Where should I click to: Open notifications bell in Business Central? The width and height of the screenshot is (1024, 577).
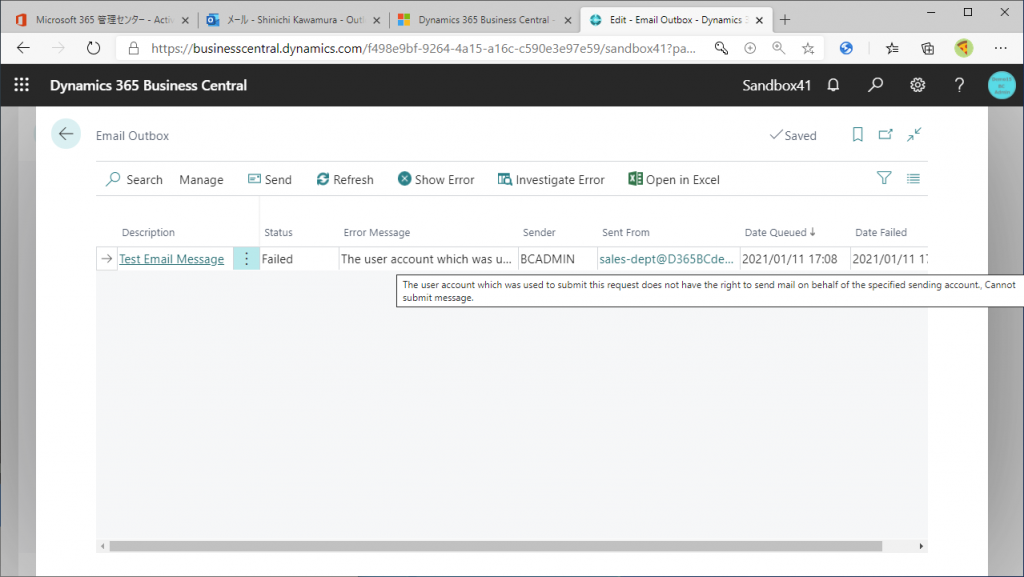coord(833,85)
